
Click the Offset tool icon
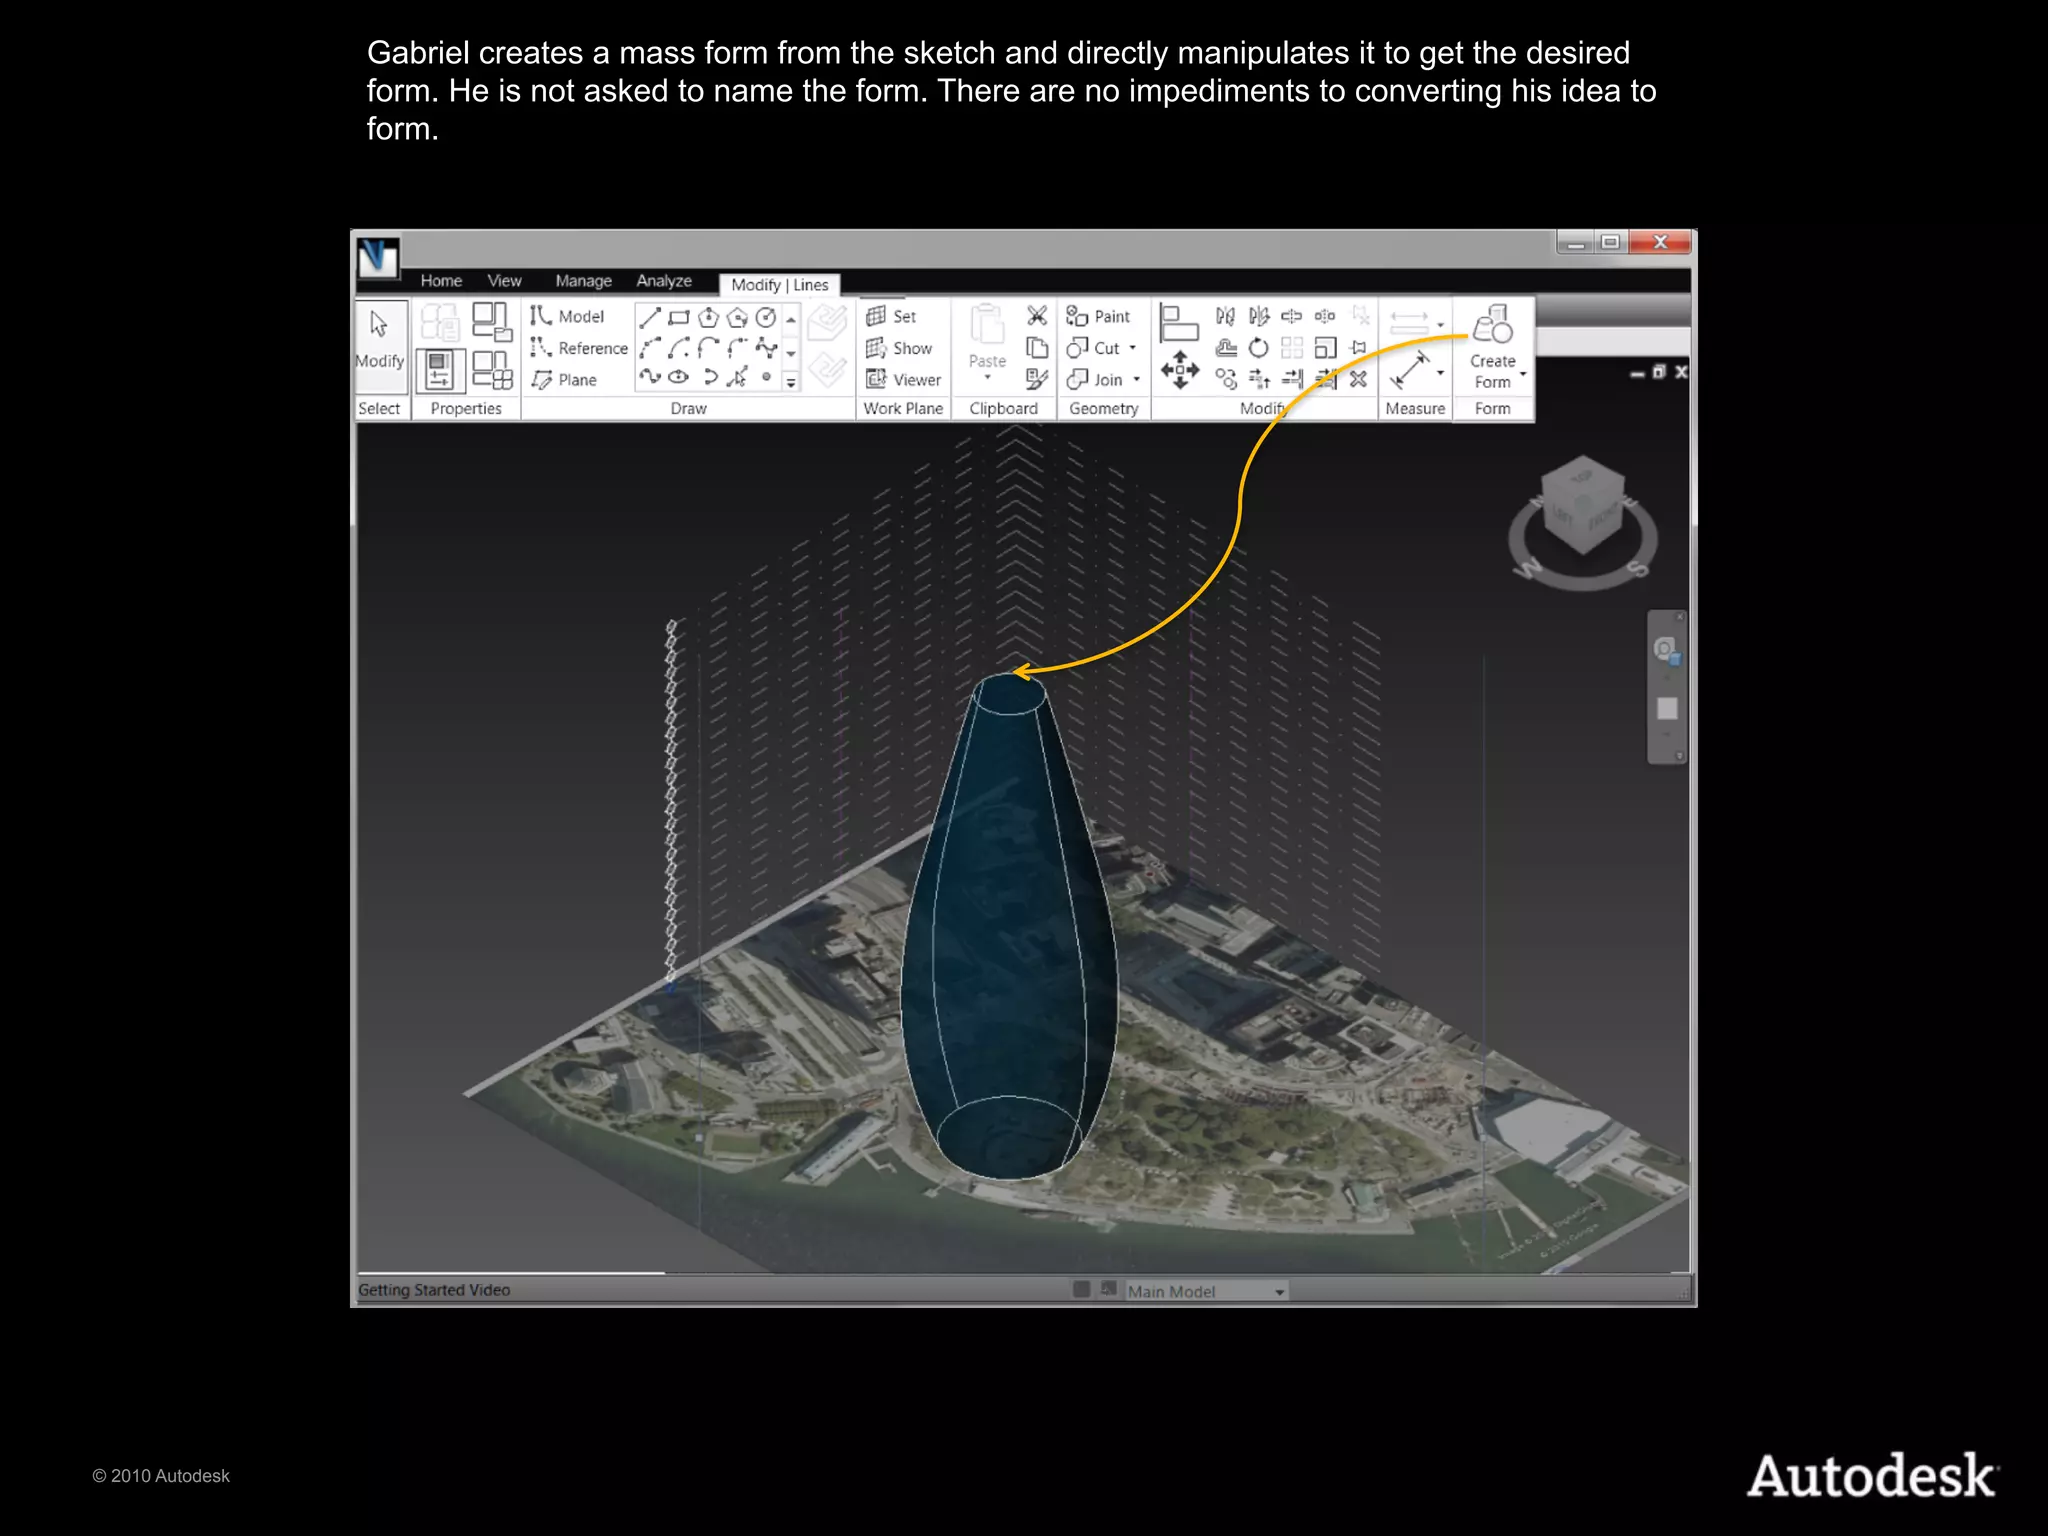click(1226, 348)
